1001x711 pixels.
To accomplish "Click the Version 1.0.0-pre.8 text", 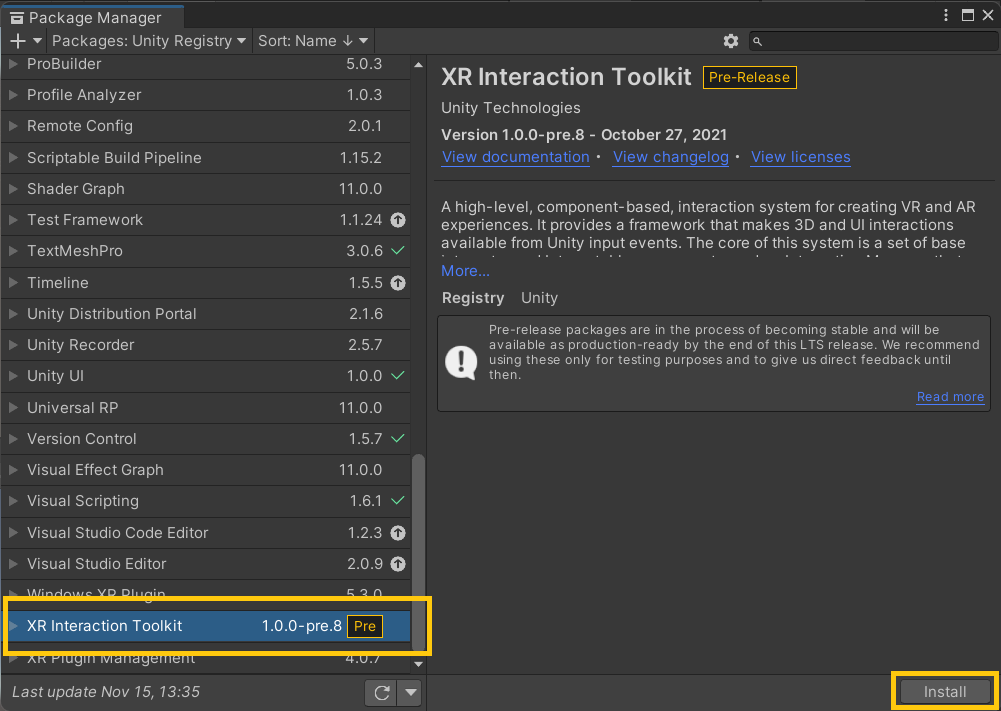I will tap(513, 135).
